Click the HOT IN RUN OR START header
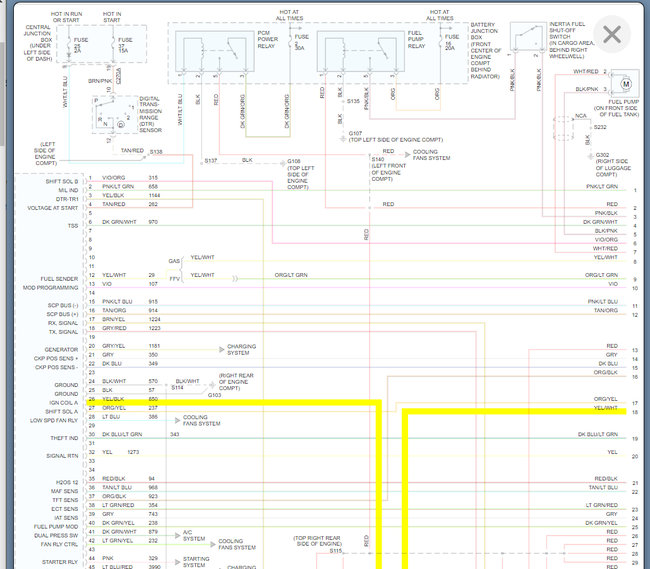The image size is (650, 569). (x=66, y=17)
